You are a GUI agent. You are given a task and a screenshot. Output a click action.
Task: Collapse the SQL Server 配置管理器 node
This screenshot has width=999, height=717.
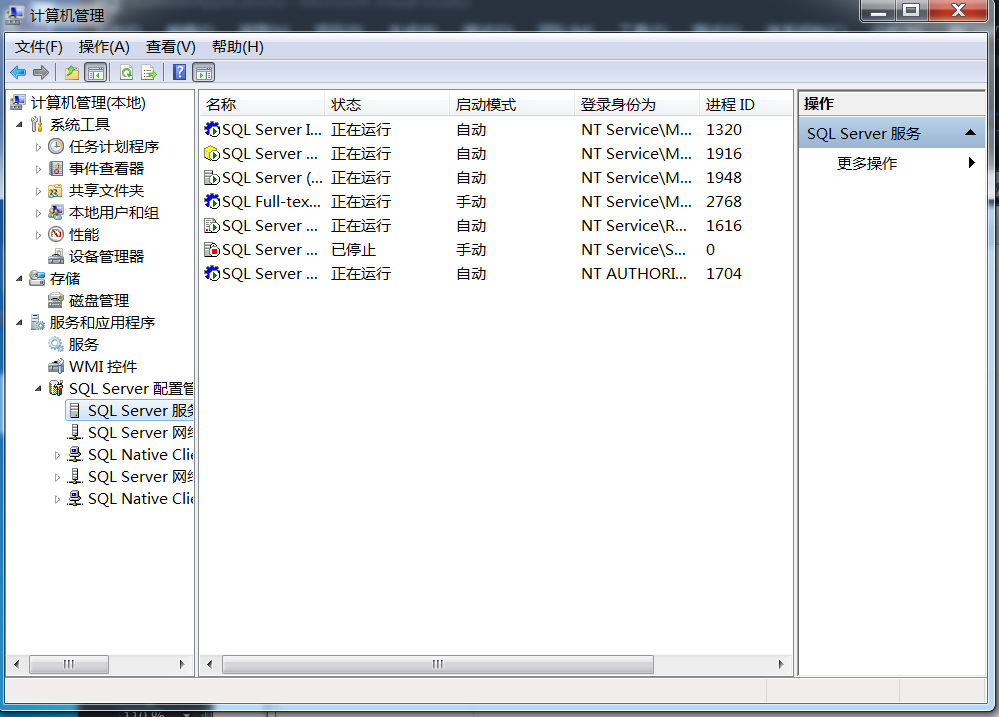point(38,389)
